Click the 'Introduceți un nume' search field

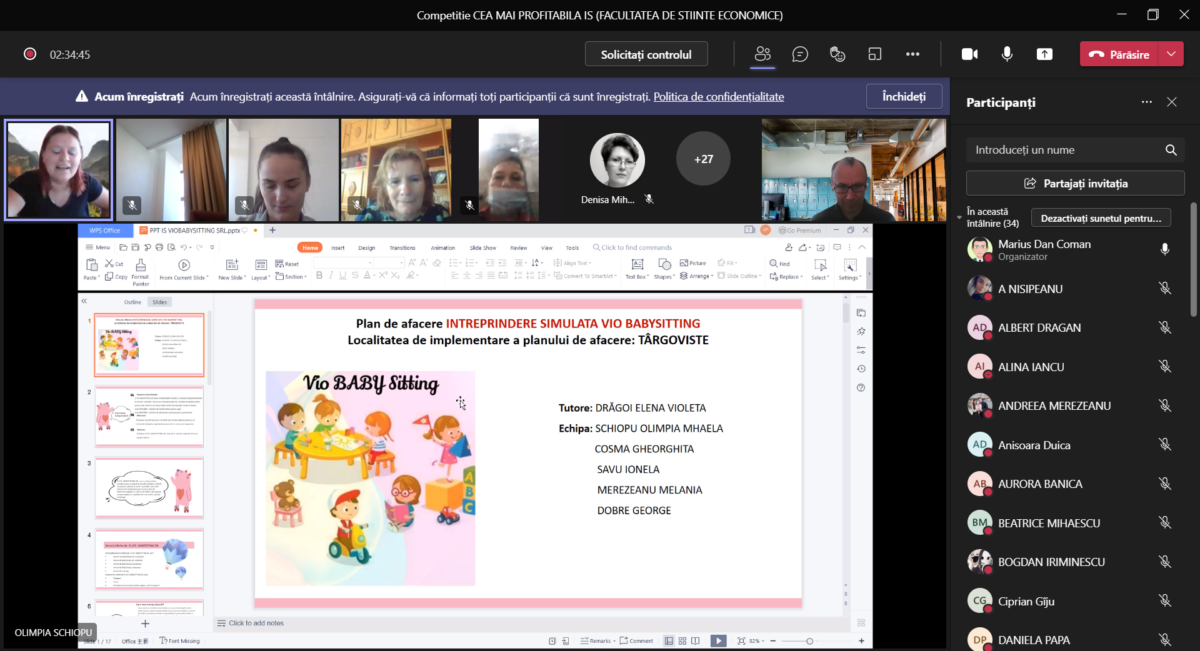[1060, 150]
